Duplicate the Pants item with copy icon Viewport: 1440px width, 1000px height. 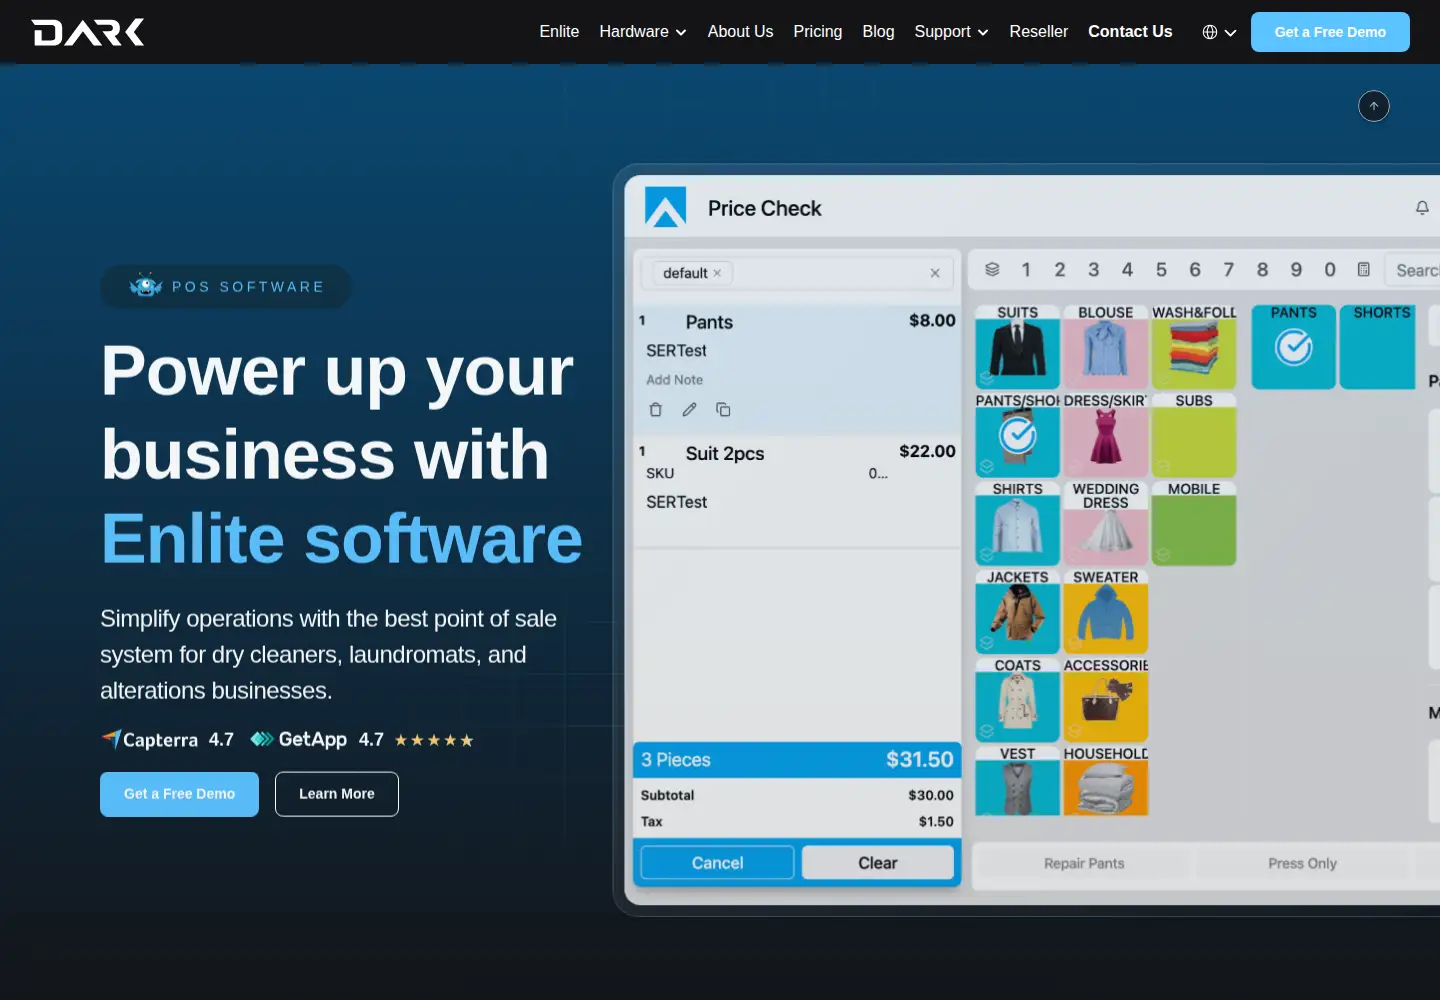723,410
